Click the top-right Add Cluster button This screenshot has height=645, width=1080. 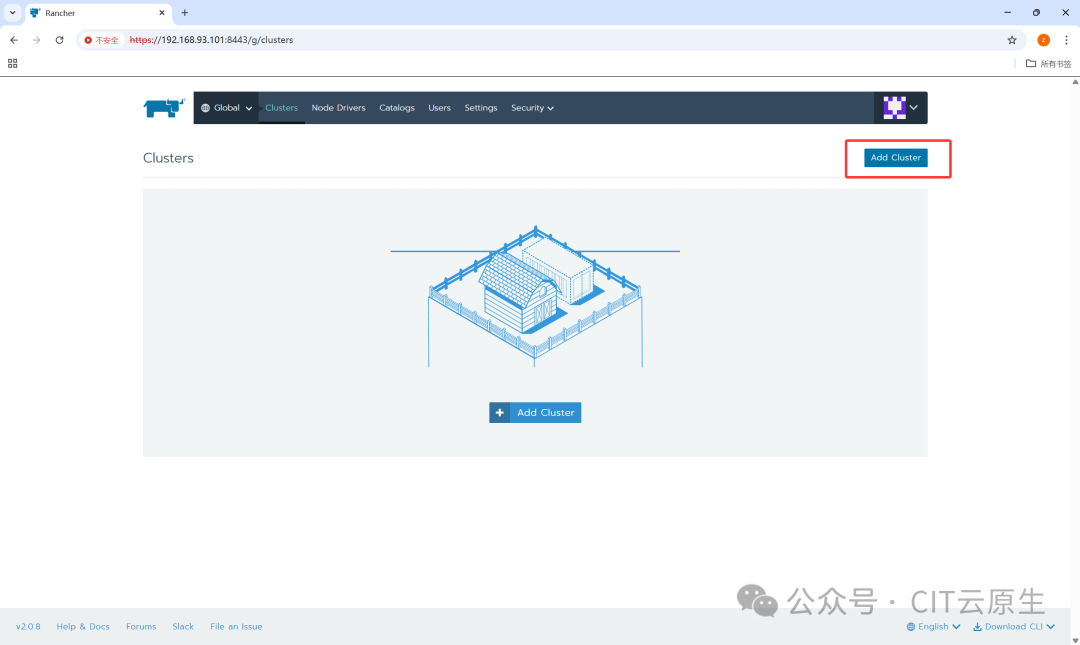pos(895,158)
